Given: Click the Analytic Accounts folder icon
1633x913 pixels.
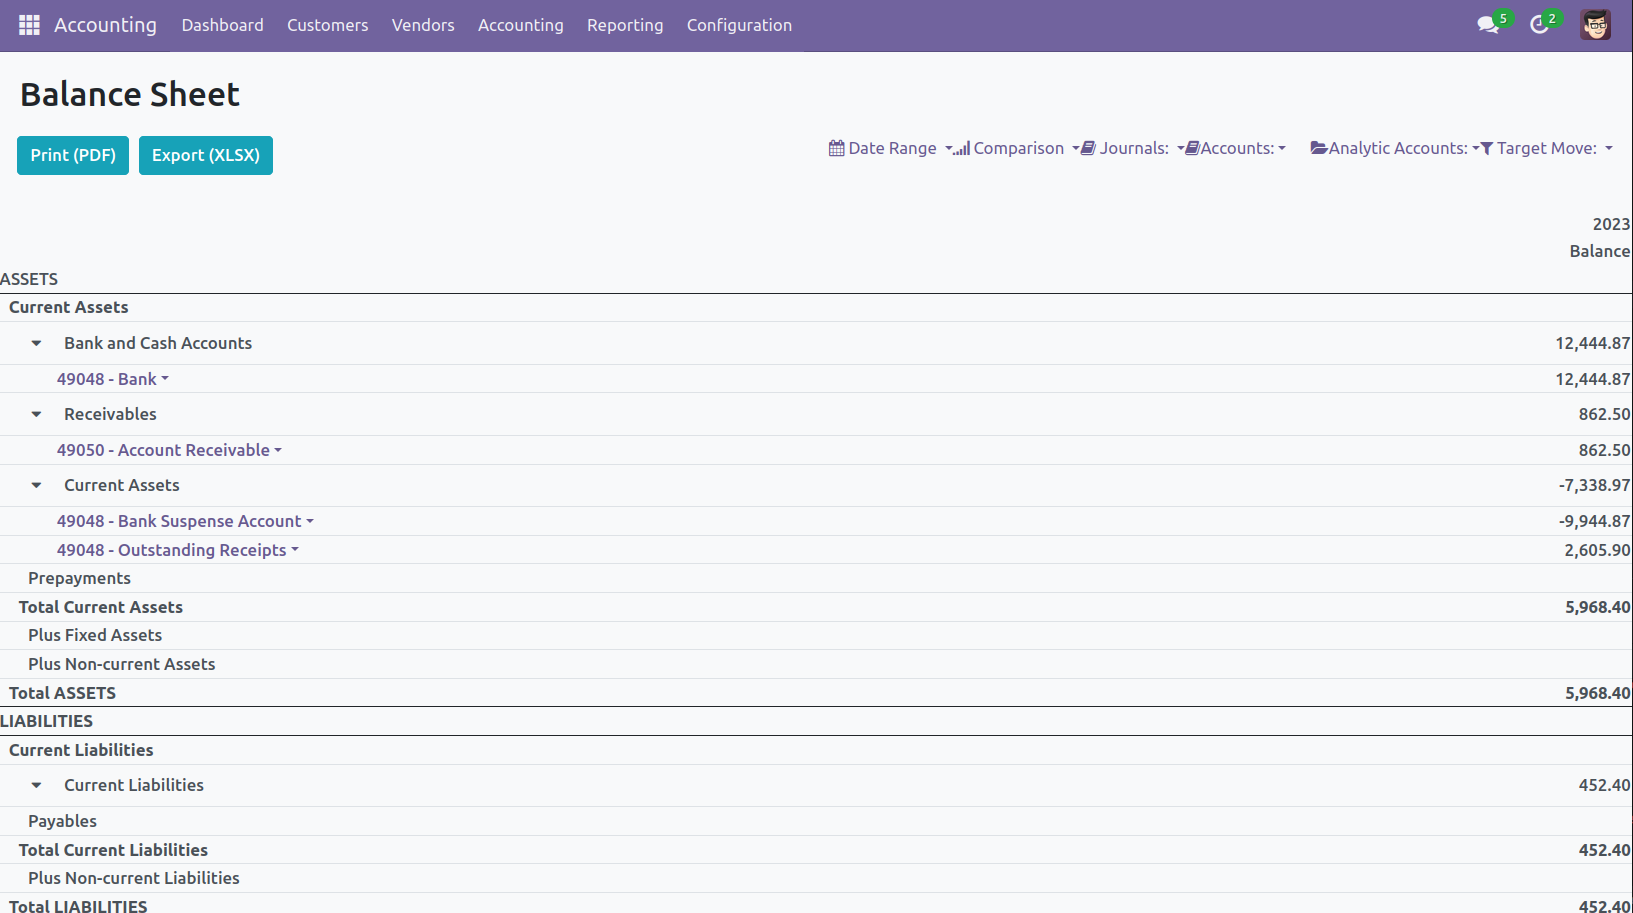Looking at the screenshot, I should coord(1319,148).
